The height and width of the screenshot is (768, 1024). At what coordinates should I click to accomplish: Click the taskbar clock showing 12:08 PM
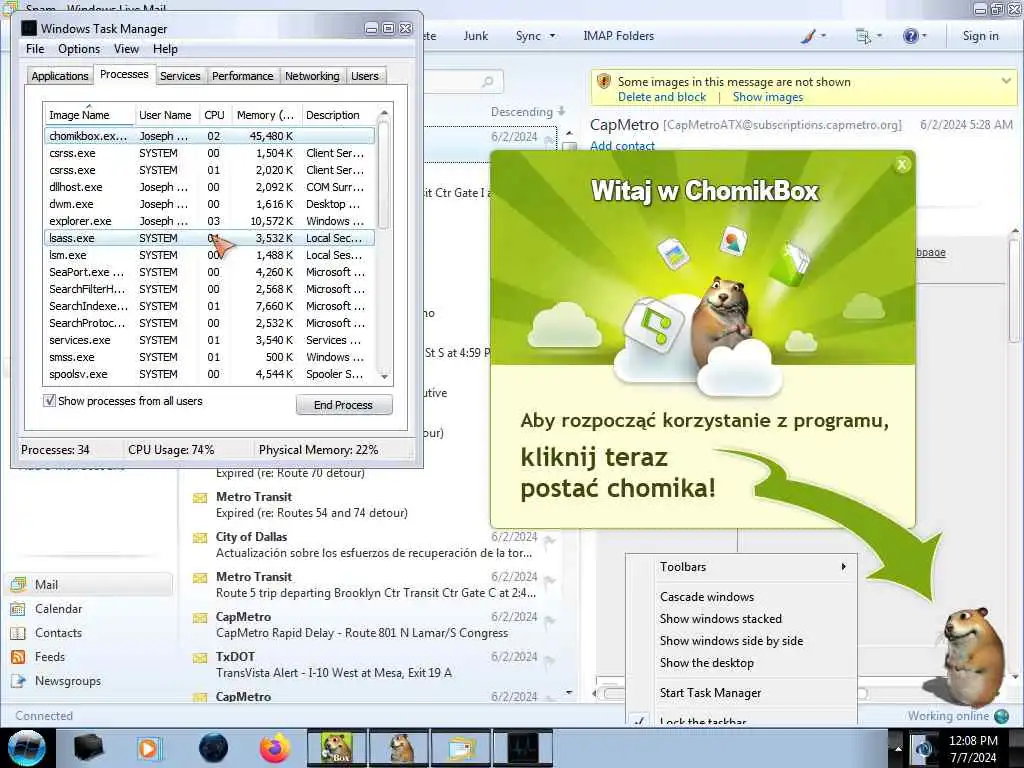click(x=973, y=749)
